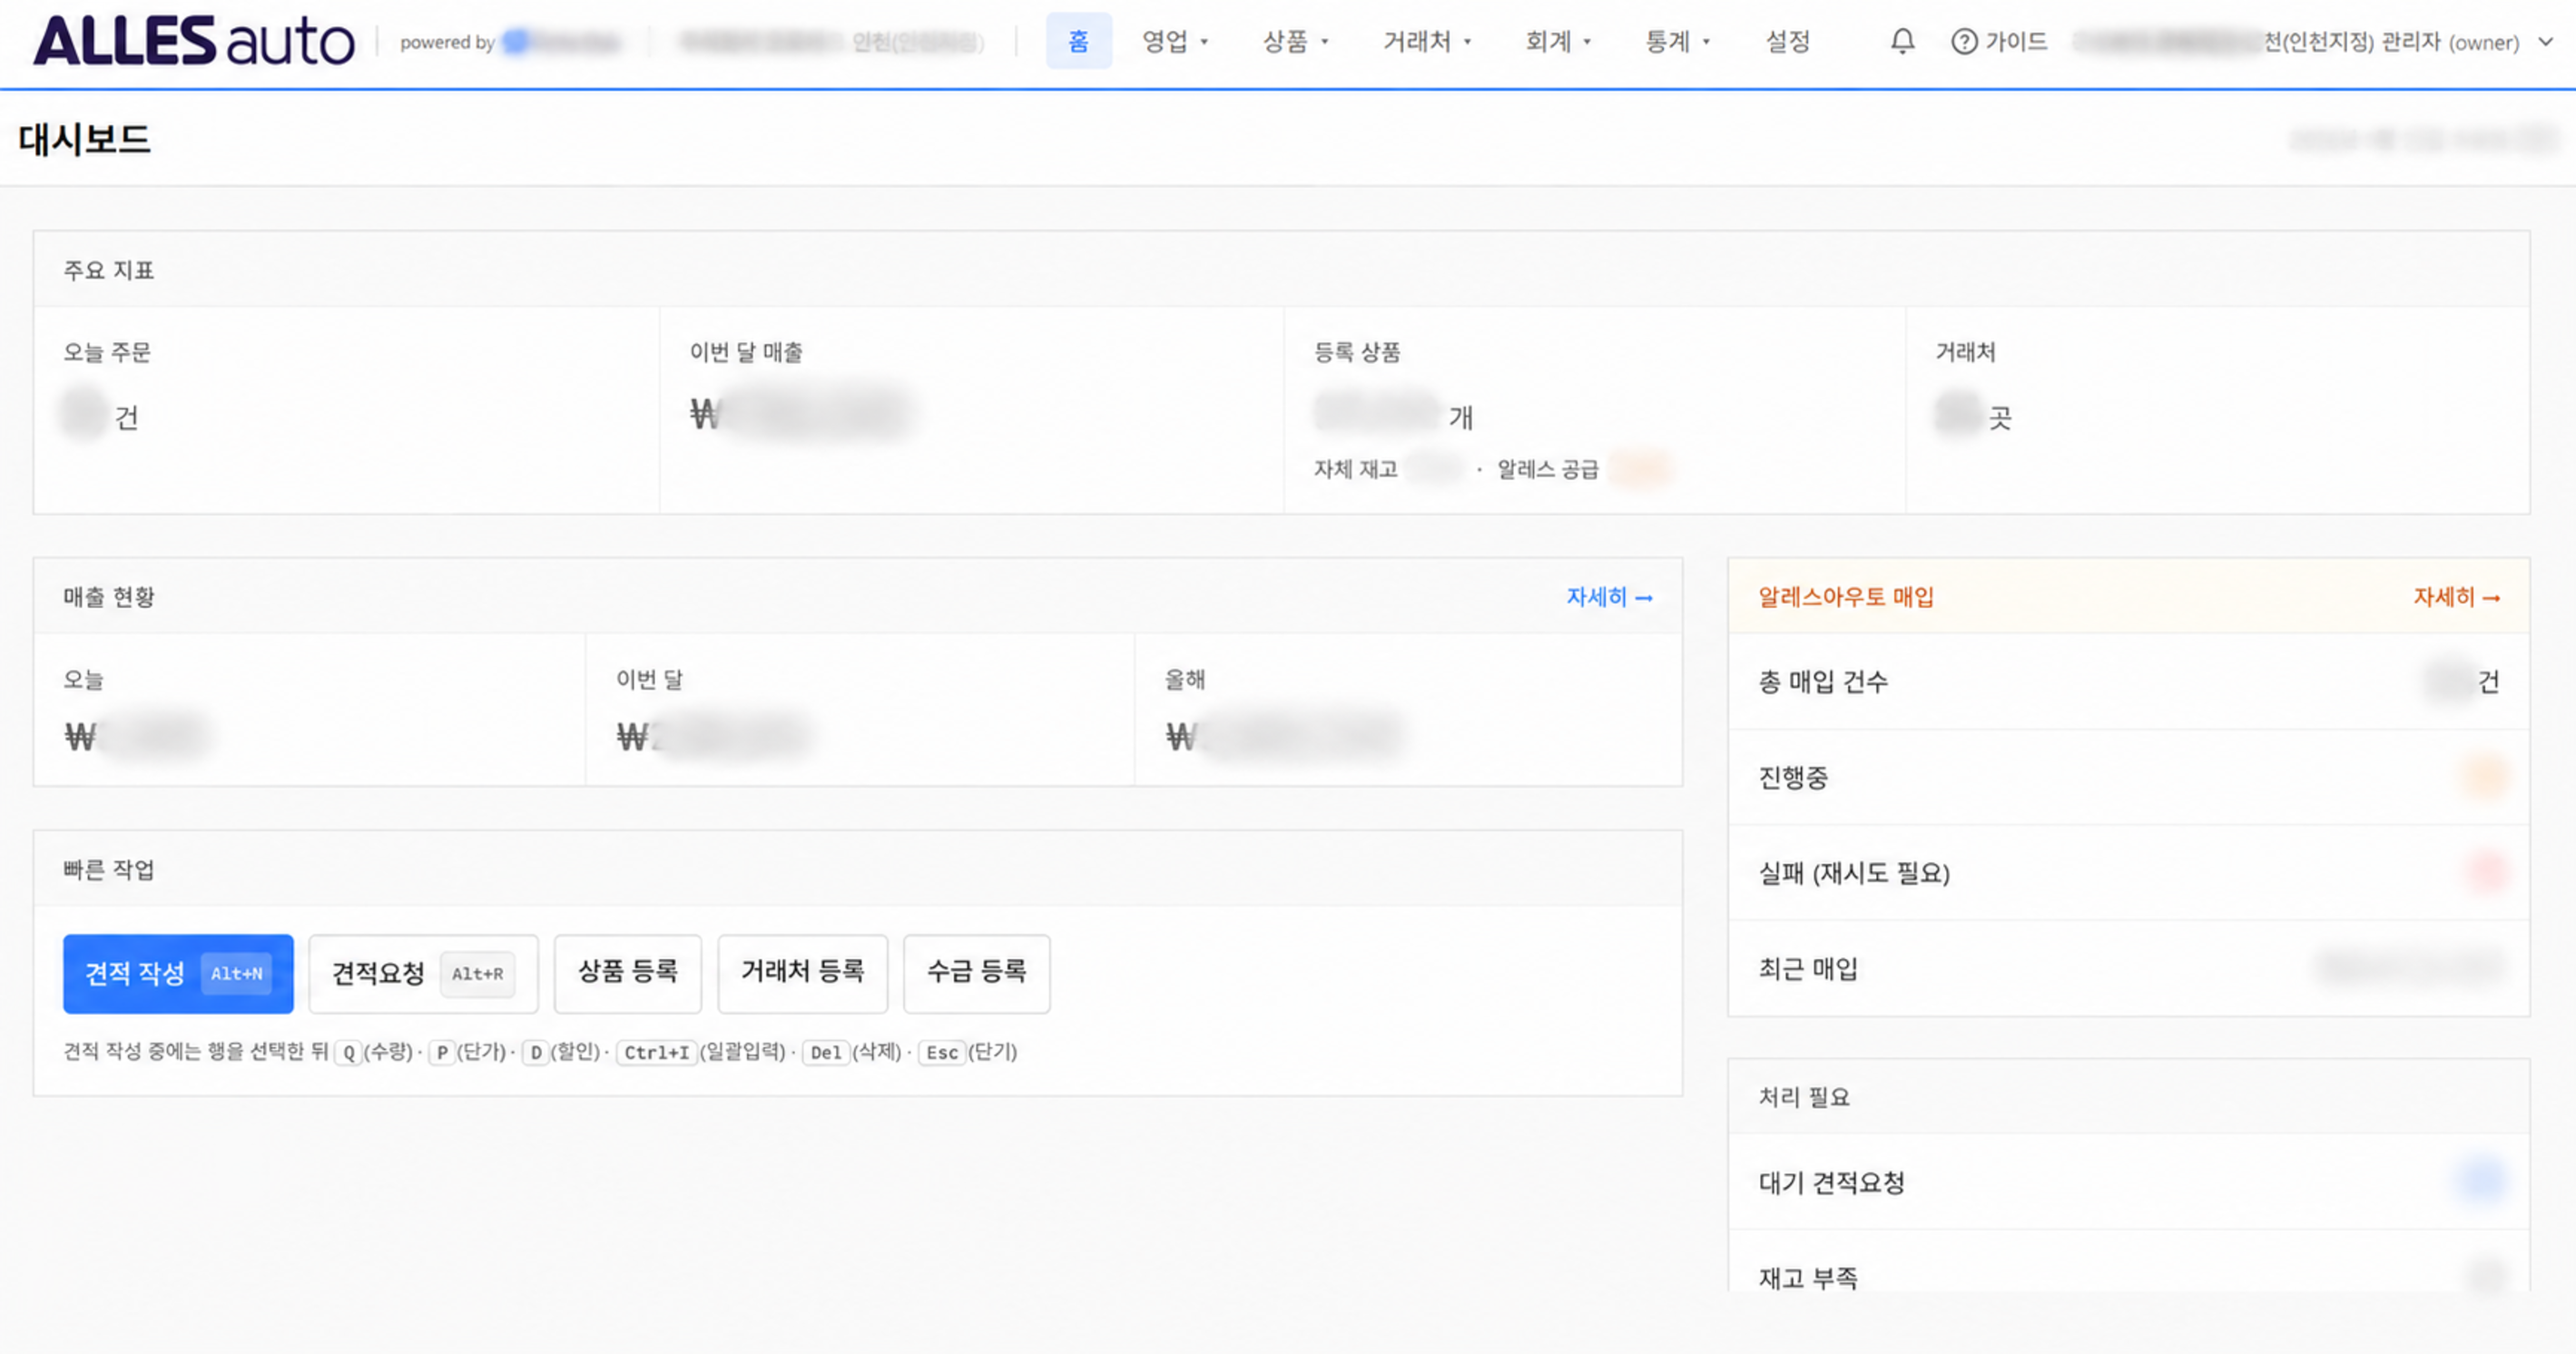This screenshot has width=2576, height=1354.
Task: Click the Ctrl+I shortcut key hint
Action: (x=656, y=1052)
